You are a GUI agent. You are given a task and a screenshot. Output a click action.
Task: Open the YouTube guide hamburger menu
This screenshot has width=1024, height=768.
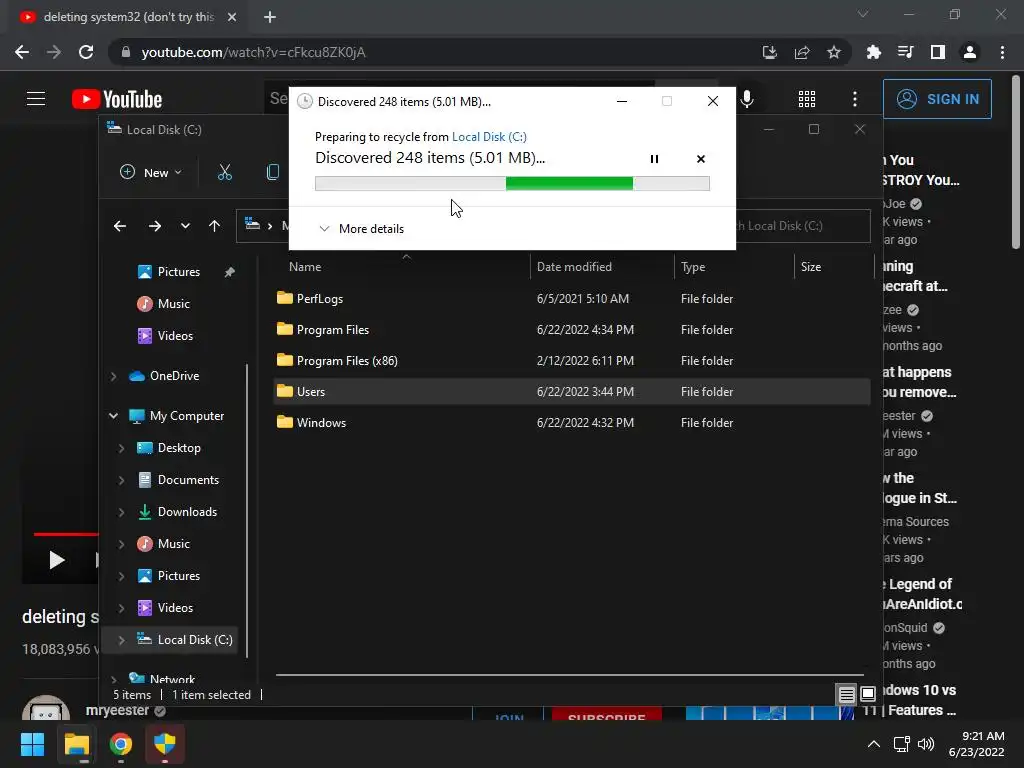click(x=36, y=99)
